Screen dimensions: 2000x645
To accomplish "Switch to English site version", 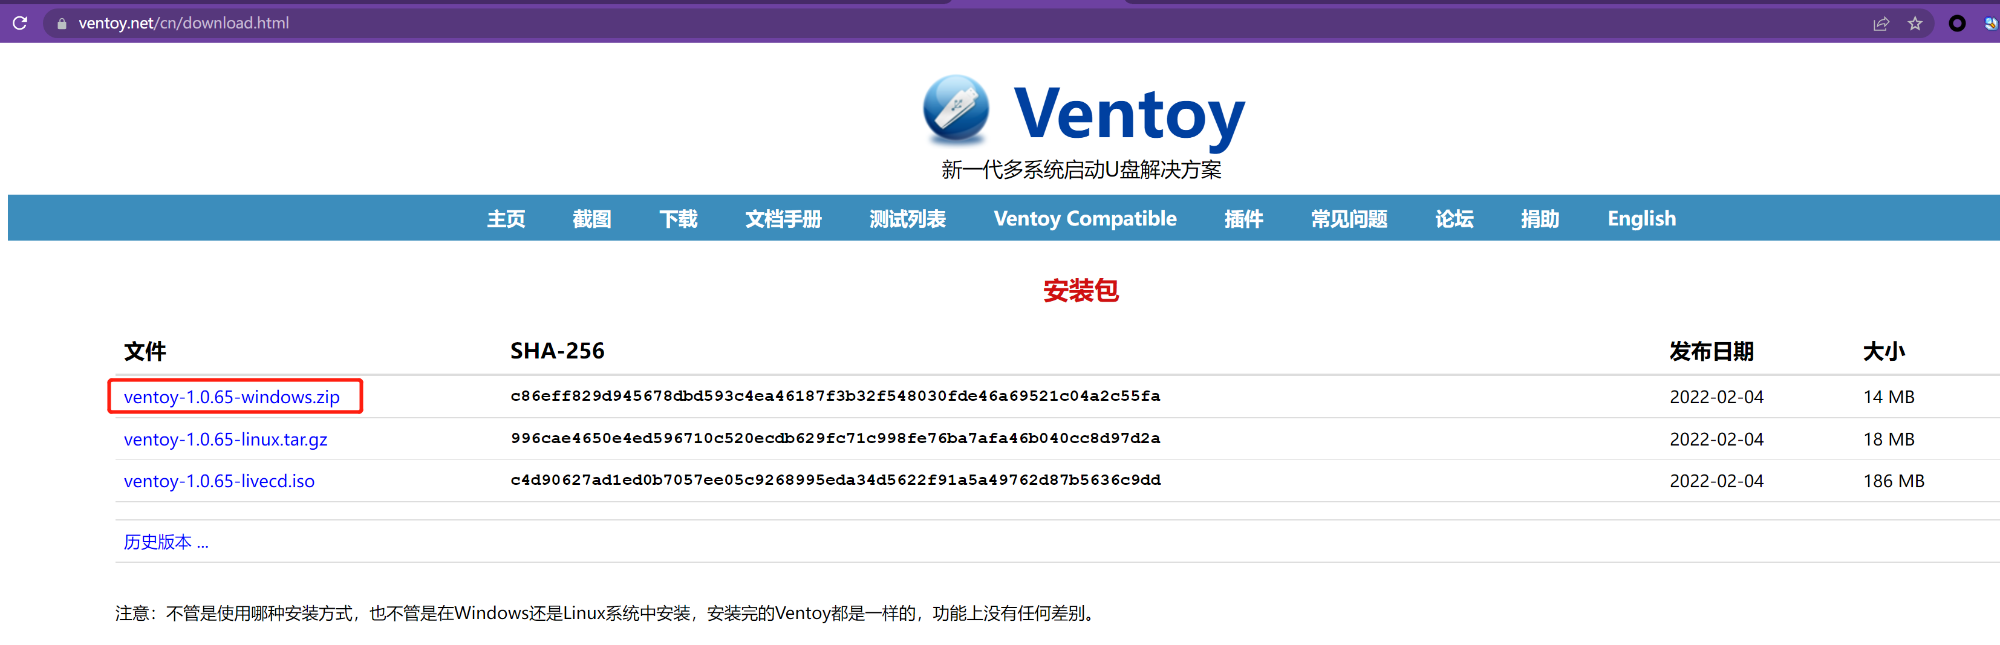I will coord(1641,218).
